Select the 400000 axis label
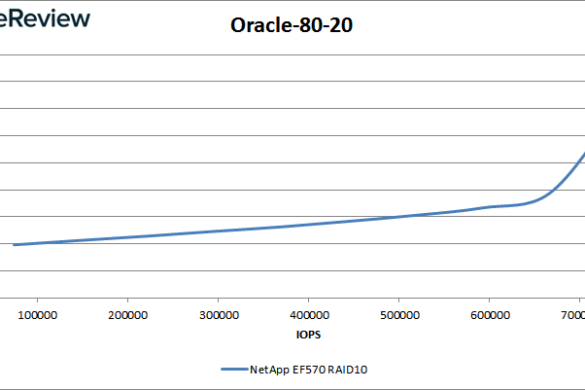585x390 pixels. (x=309, y=315)
